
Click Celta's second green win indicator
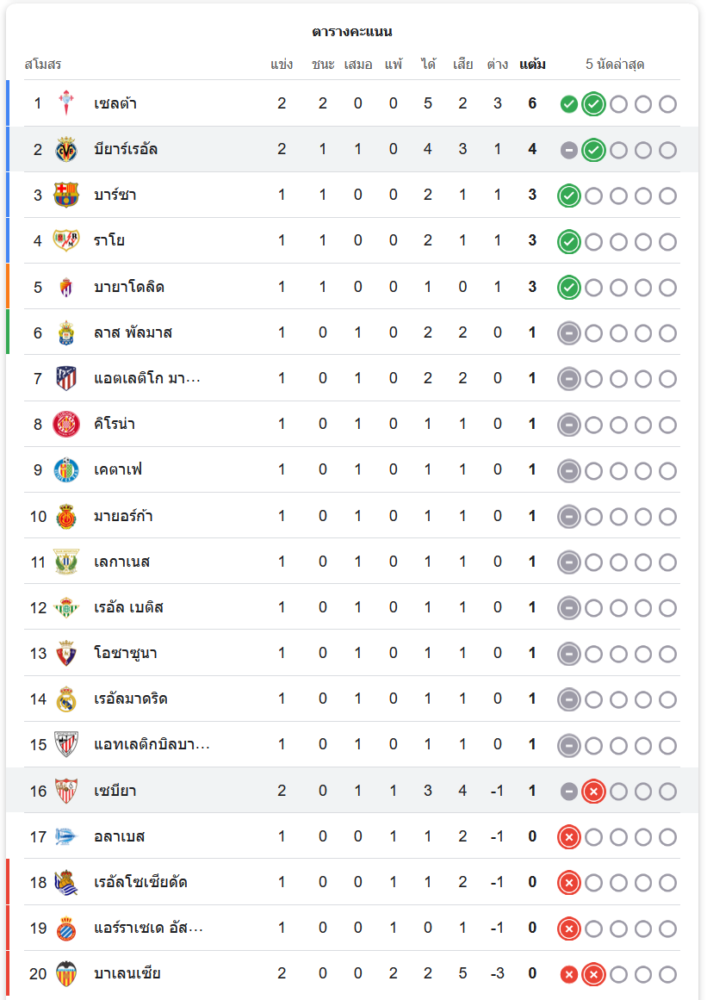point(593,103)
